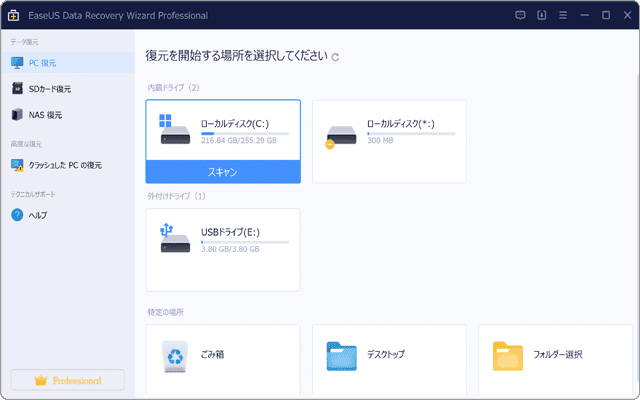Choose the フォルダー選択 label

pos(558,354)
